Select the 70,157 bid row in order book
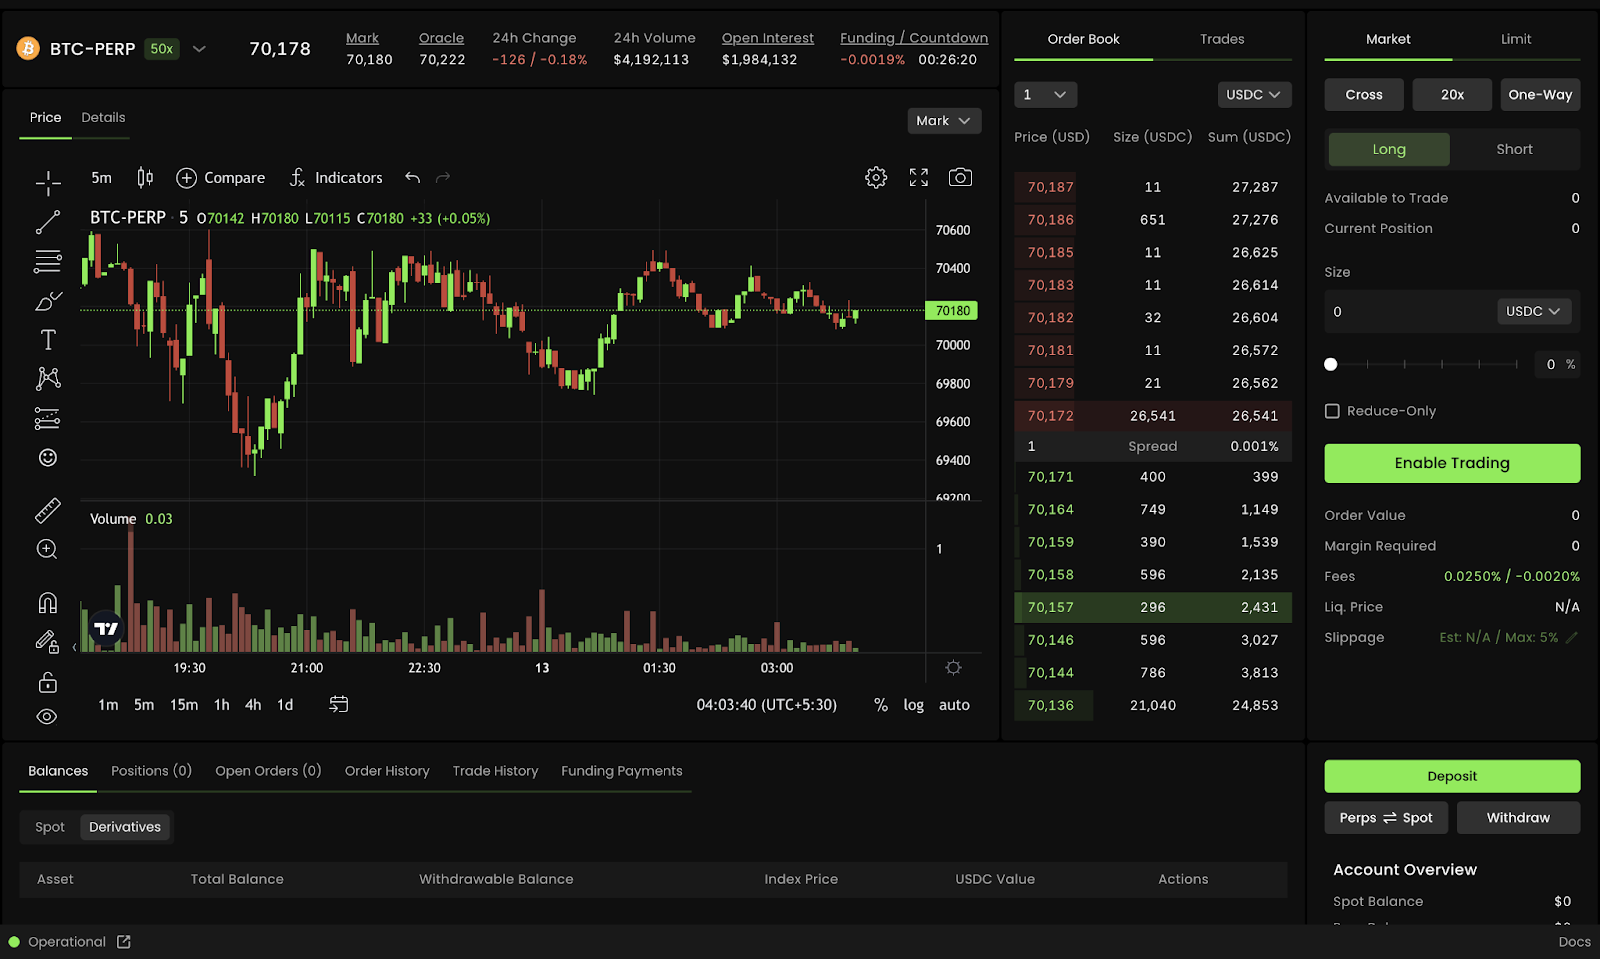The height and width of the screenshot is (959, 1600). [x=1153, y=607]
